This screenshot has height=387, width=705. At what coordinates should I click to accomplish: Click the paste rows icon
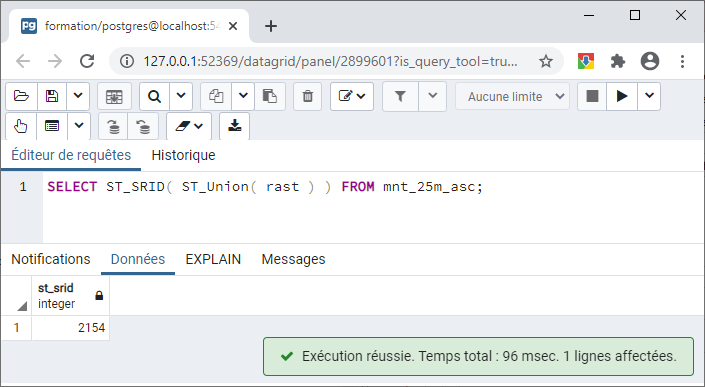pos(270,96)
